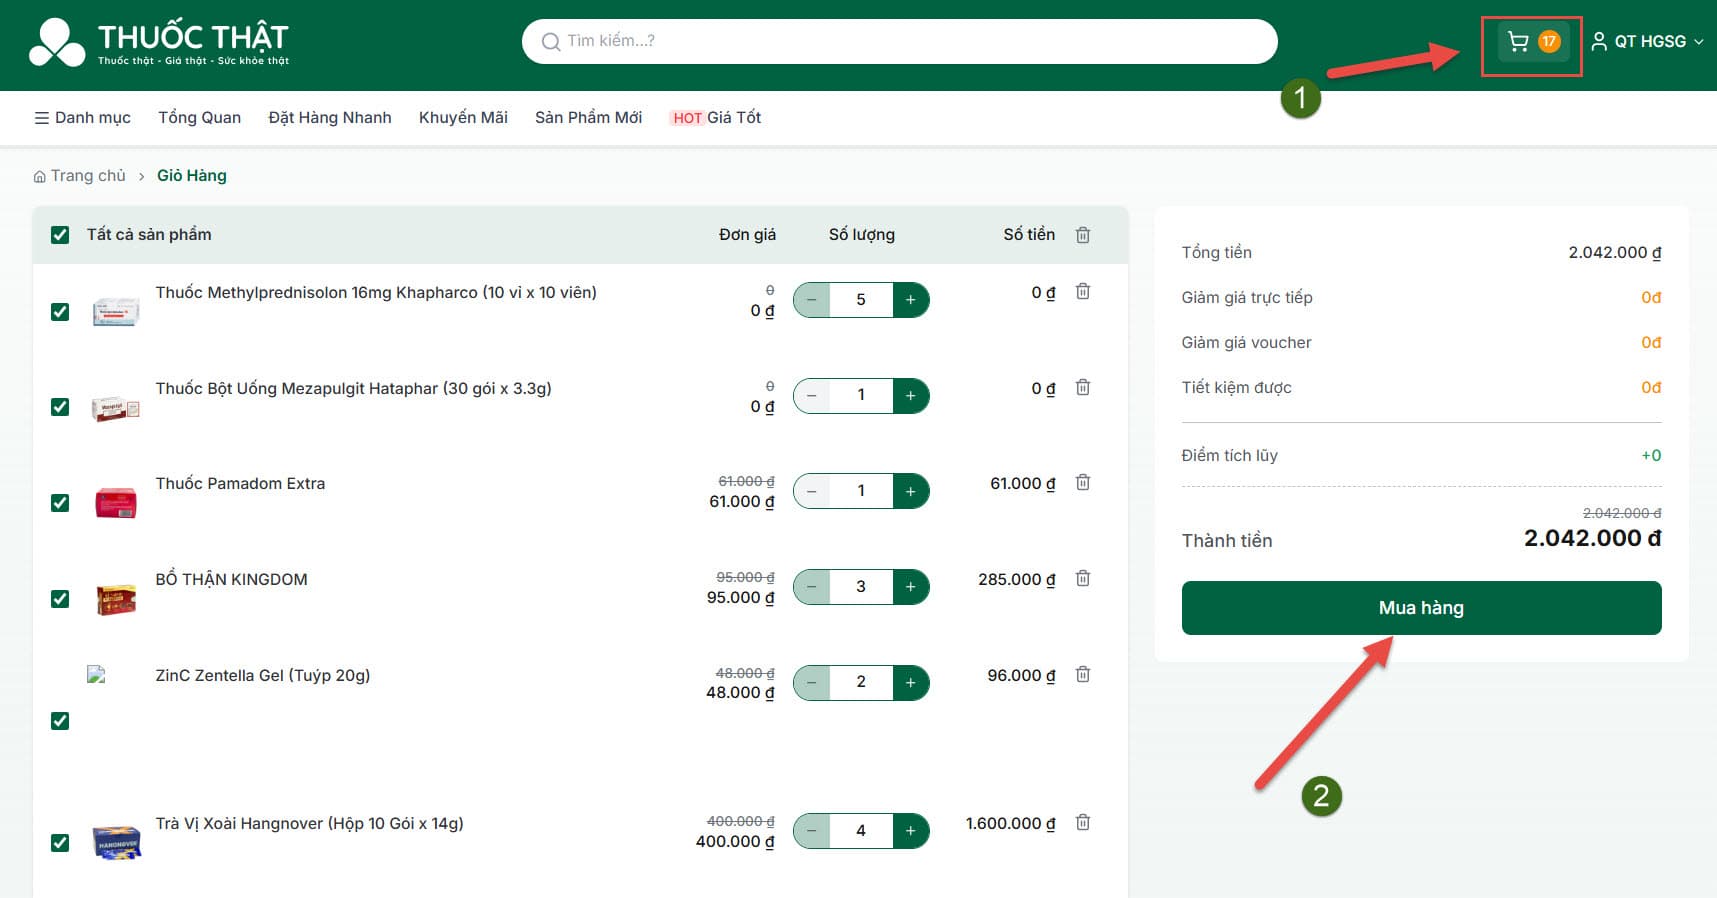Screen dimensions: 1717x898
Task: Toggle the Tất cả sản phẩm checkbox
Action: (x=60, y=235)
